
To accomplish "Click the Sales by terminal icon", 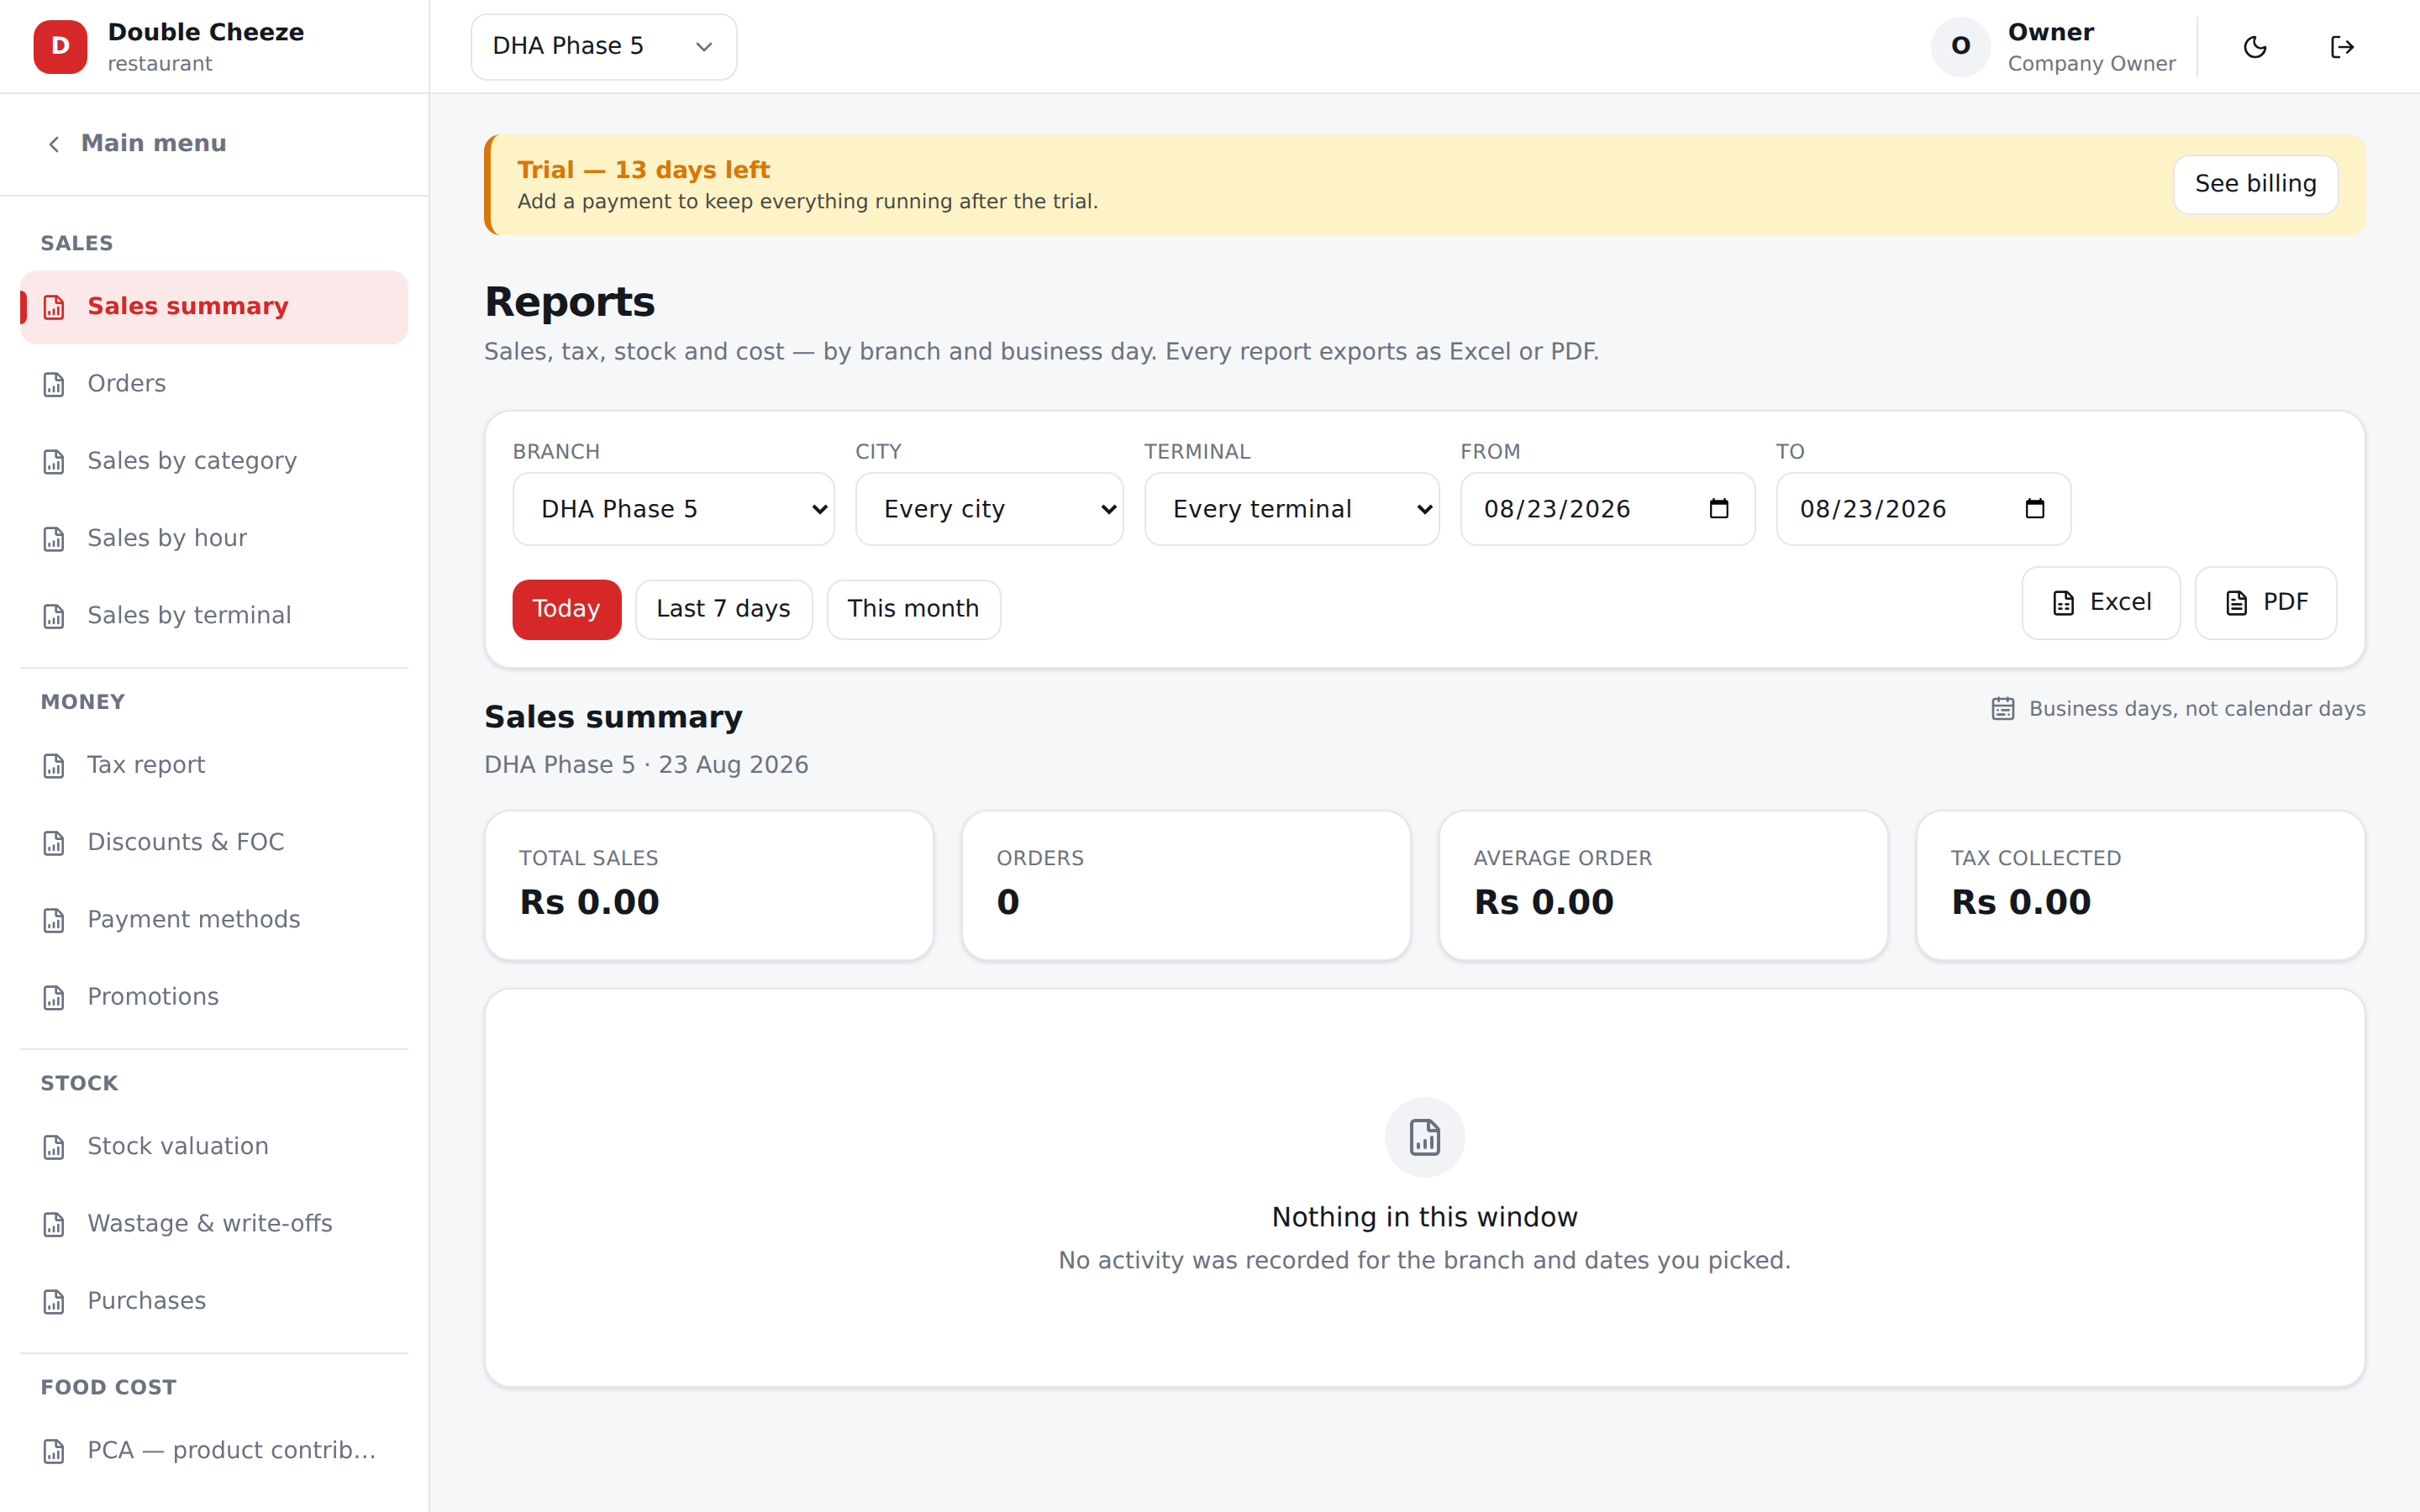I will [x=54, y=616].
